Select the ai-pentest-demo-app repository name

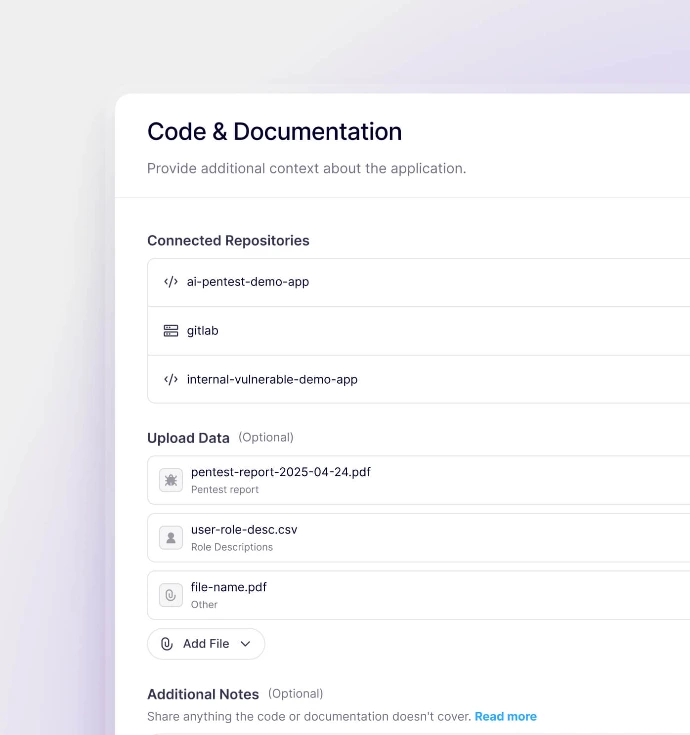(248, 282)
